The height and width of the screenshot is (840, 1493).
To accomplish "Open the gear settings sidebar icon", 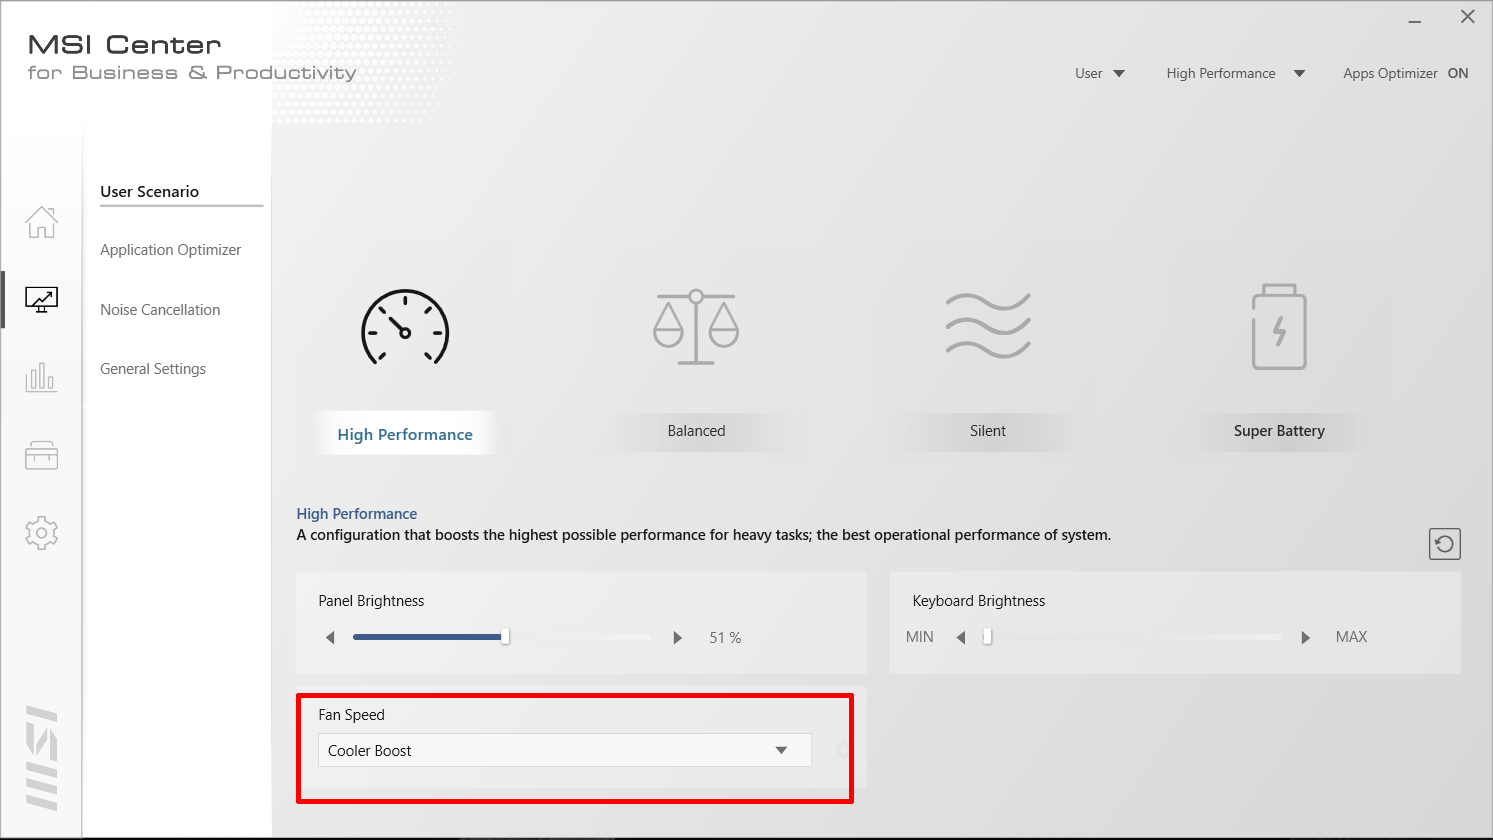I will click(41, 533).
